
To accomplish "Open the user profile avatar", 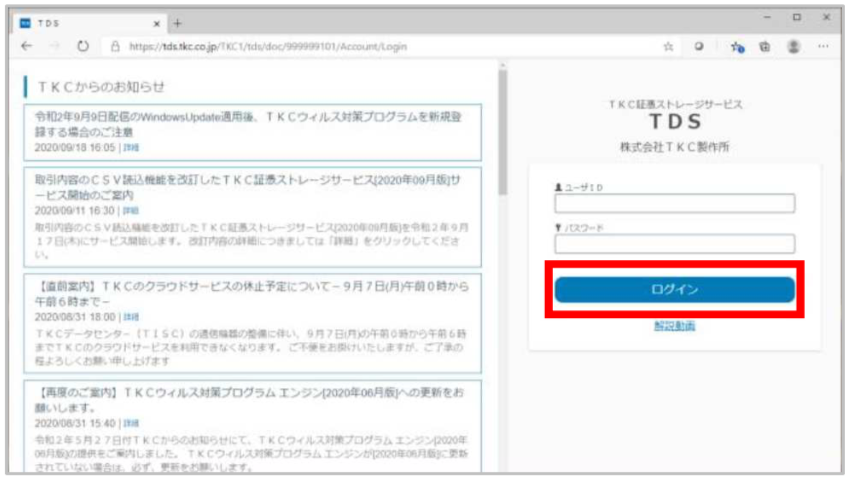I will (793, 47).
